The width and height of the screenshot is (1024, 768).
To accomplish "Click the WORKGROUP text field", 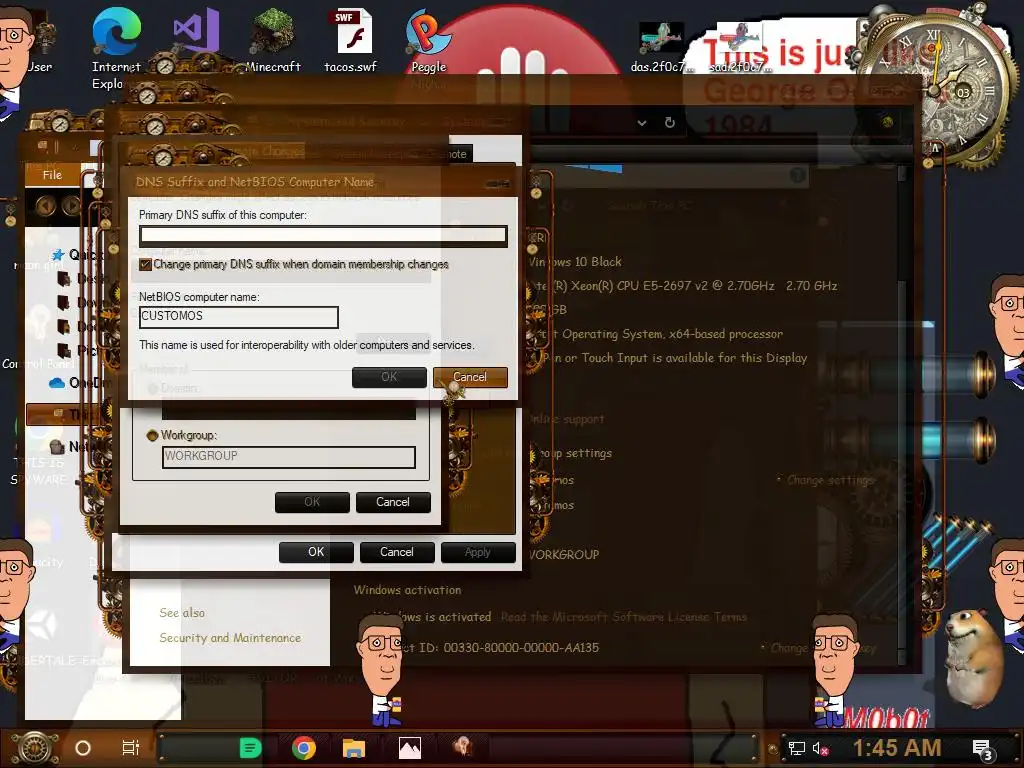I will pyautogui.click(x=289, y=456).
